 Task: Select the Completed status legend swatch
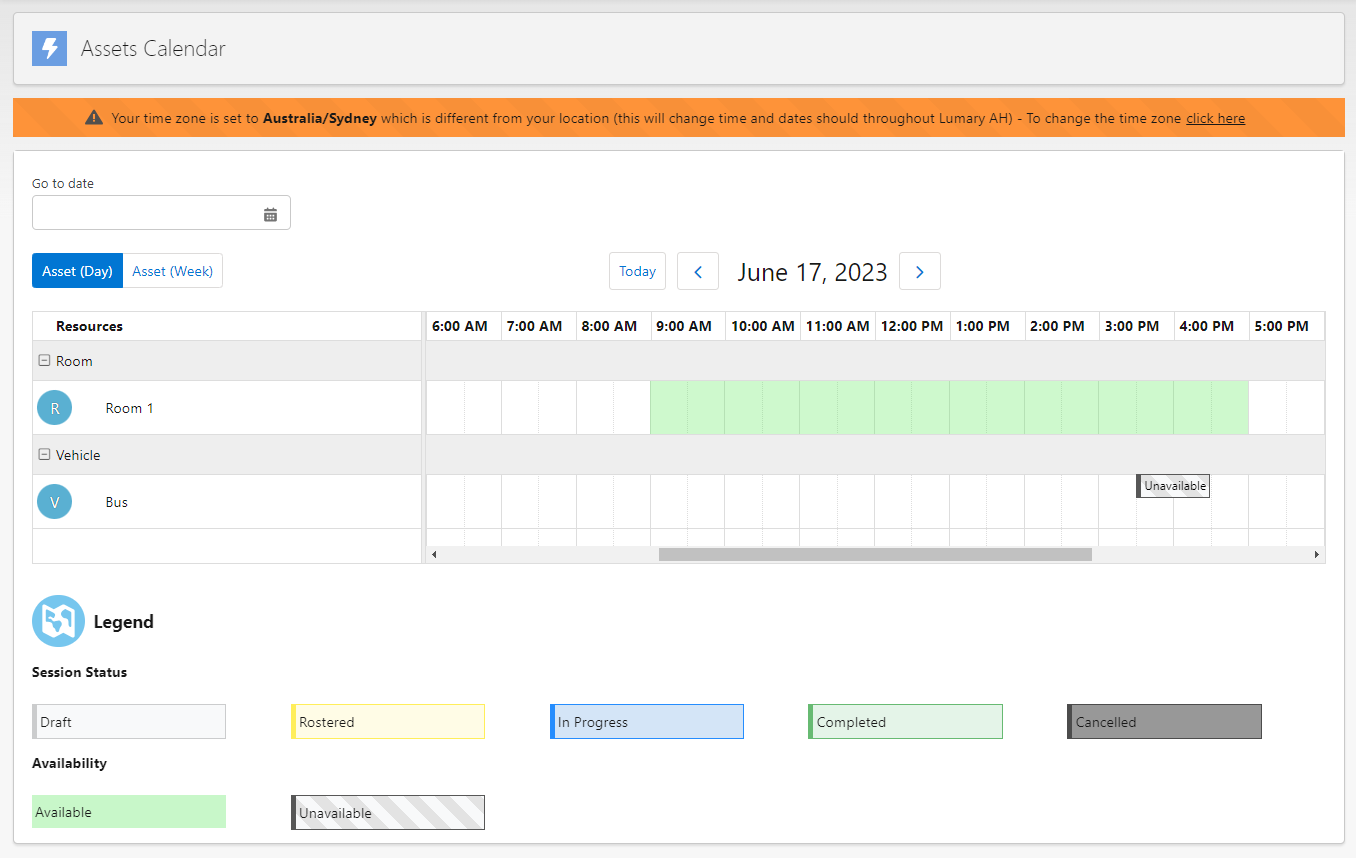pos(905,721)
